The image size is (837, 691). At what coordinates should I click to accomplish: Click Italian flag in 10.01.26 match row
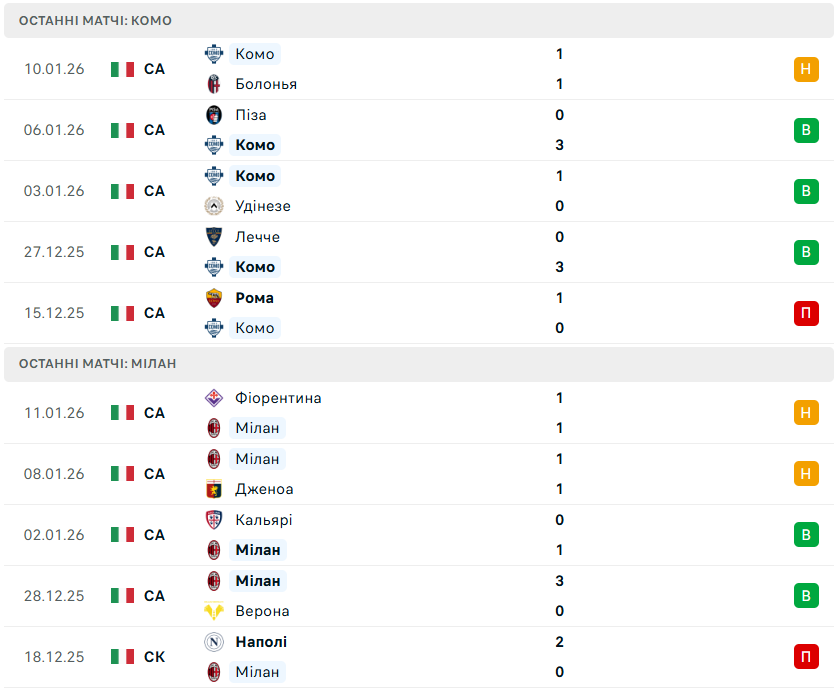pyautogui.click(x=123, y=69)
